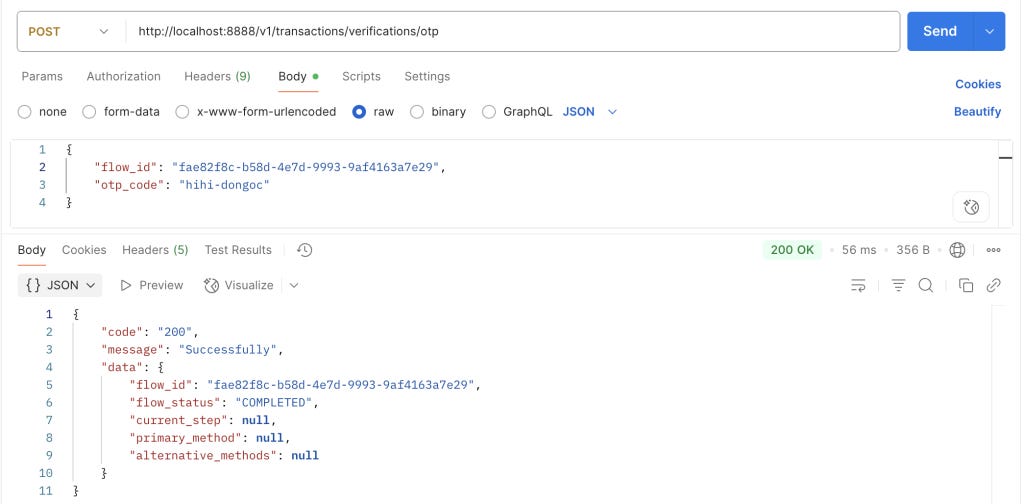The width and height of the screenshot is (1024, 504).
Task: Click the response flow_id value
Action: (341, 385)
